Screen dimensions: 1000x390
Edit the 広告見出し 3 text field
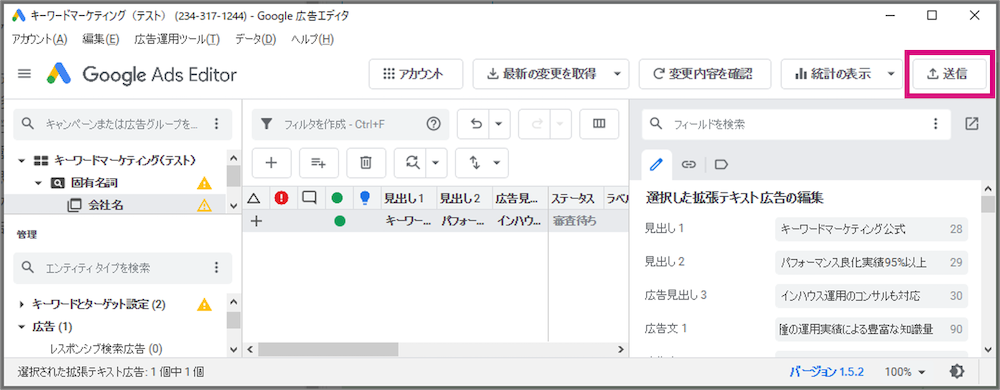coord(871,296)
